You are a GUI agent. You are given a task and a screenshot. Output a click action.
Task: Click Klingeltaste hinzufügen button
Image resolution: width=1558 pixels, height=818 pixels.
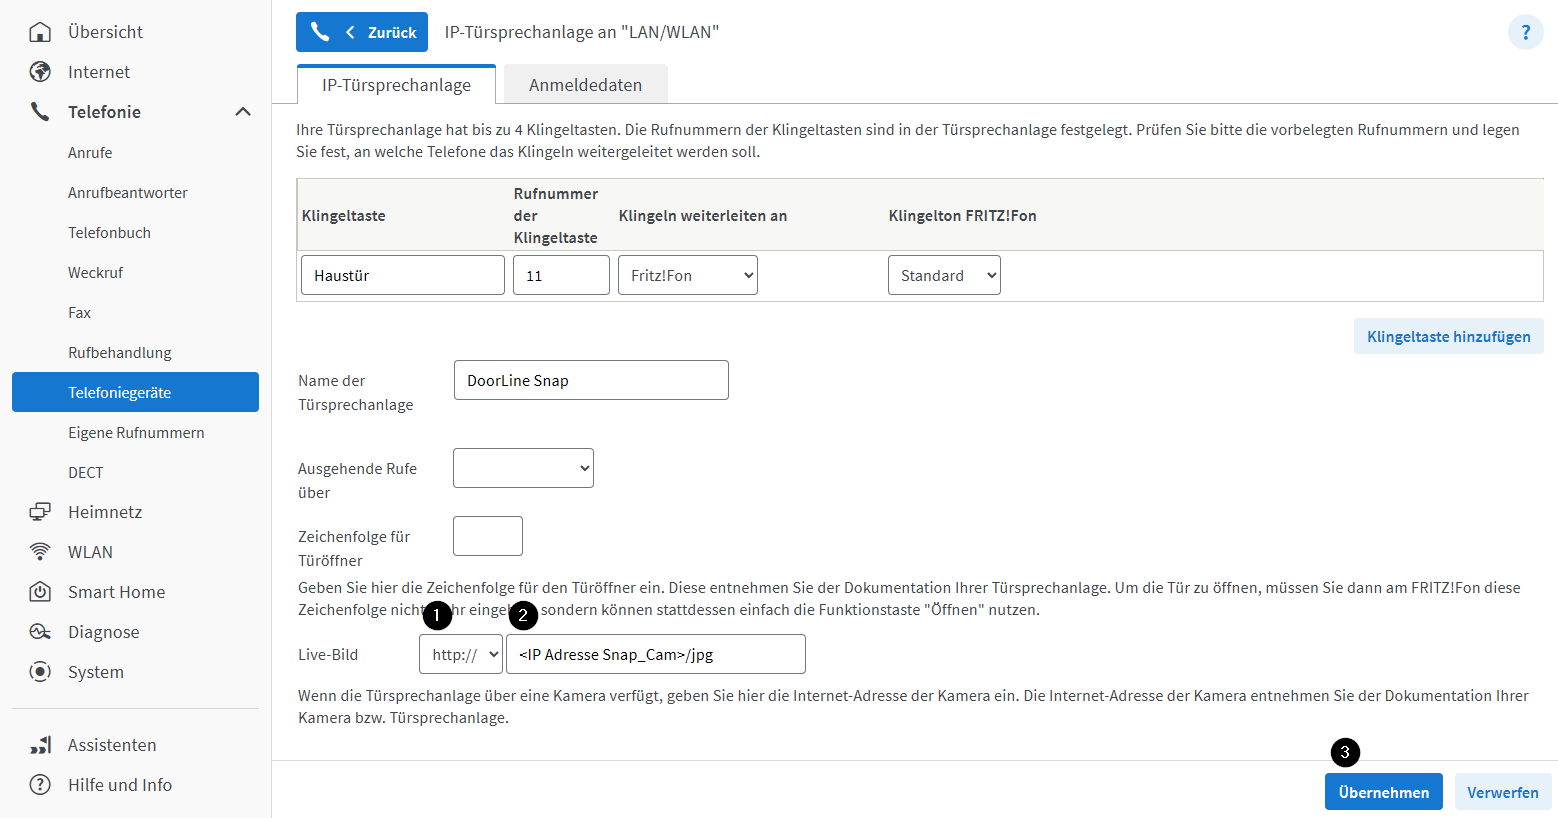[1448, 337]
